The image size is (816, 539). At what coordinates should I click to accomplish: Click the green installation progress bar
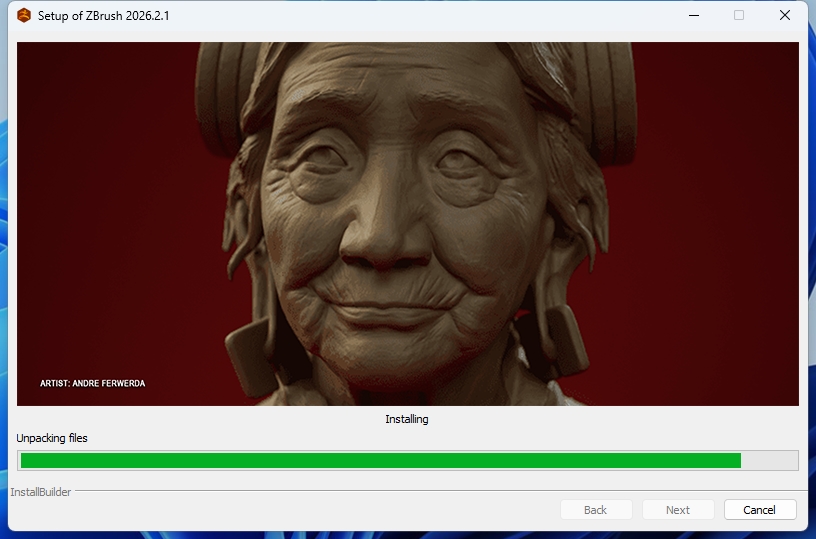(x=407, y=460)
